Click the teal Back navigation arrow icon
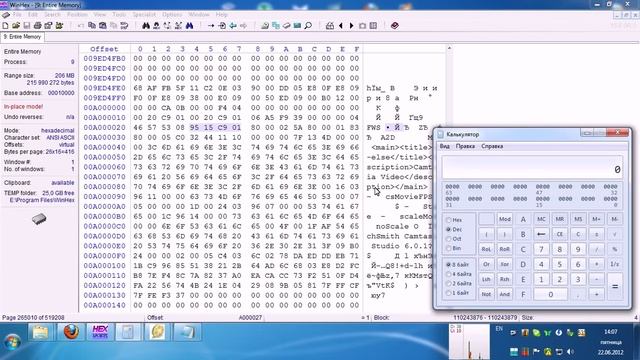Screen dimensions: 640x360 pyautogui.click(x=233, y=26)
